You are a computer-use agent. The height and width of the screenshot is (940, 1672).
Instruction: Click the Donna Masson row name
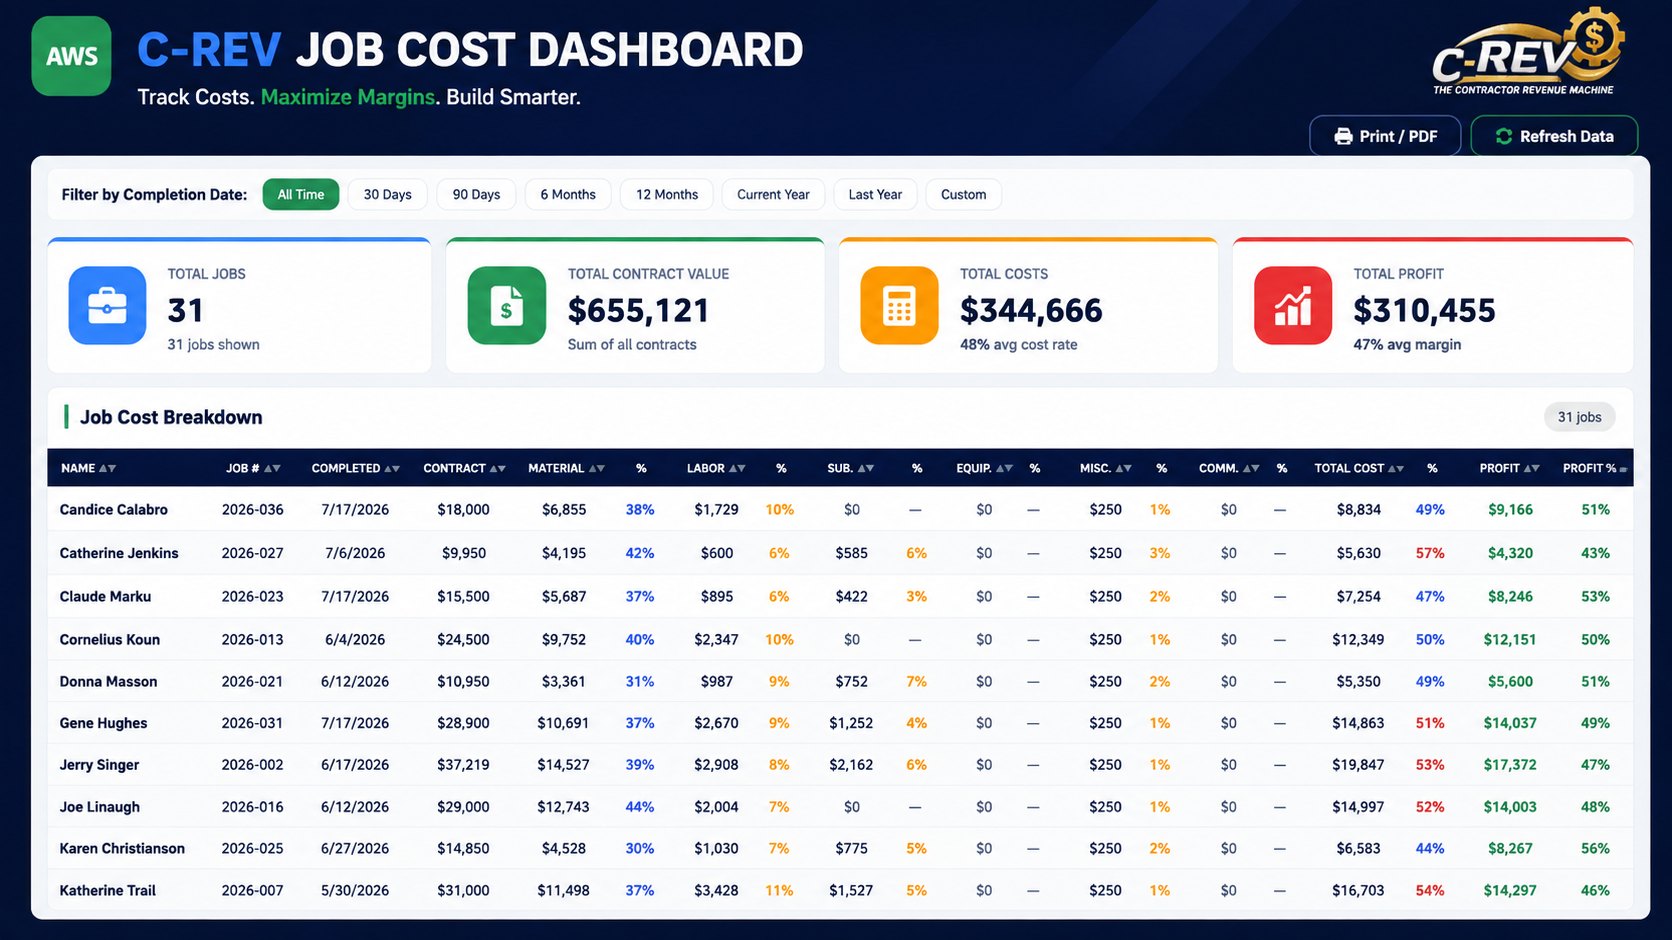tap(108, 682)
